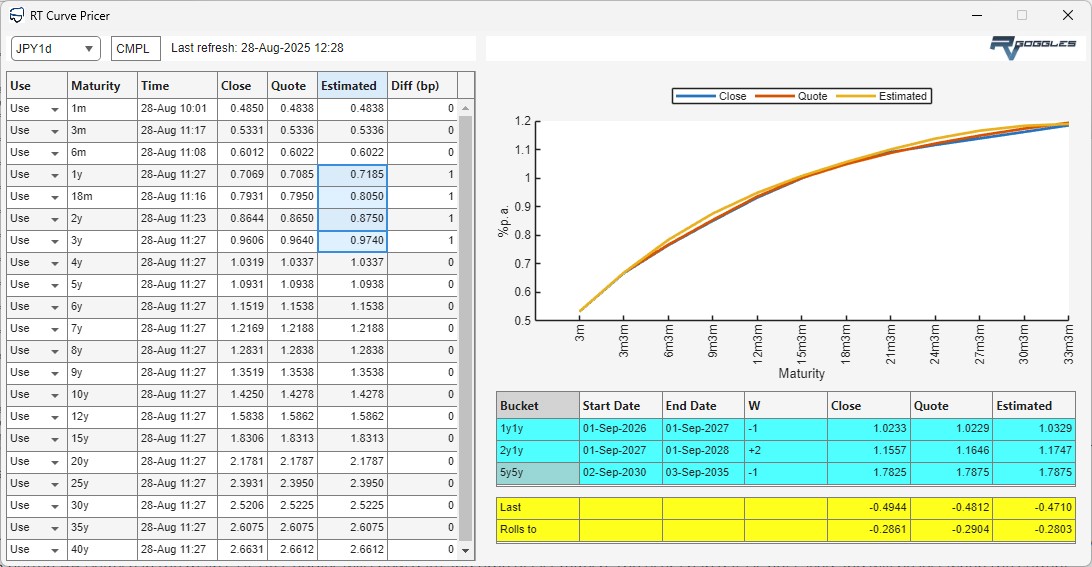Image resolution: width=1092 pixels, height=567 pixels.
Task: Open the Use dropdown for 40y row
Action: [x=54, y=550]
